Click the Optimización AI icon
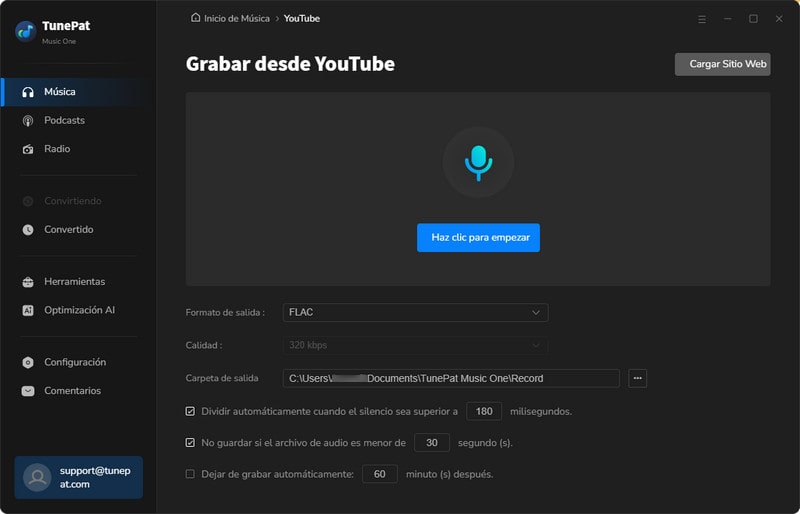 (28, 310)
